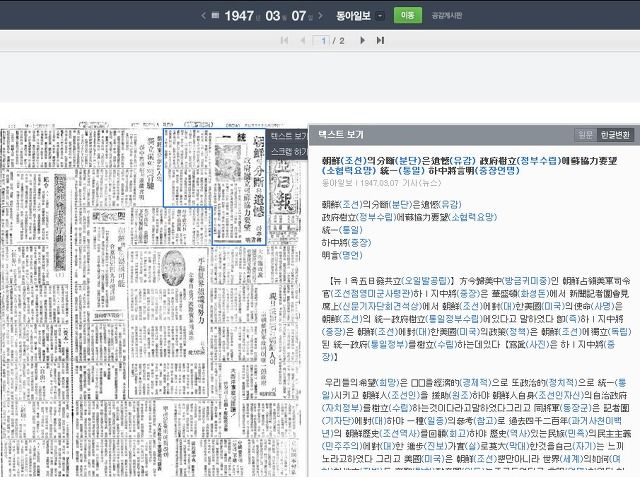Open the calendar icon beside 1947

pyautogui.click(x=216, y=16)
